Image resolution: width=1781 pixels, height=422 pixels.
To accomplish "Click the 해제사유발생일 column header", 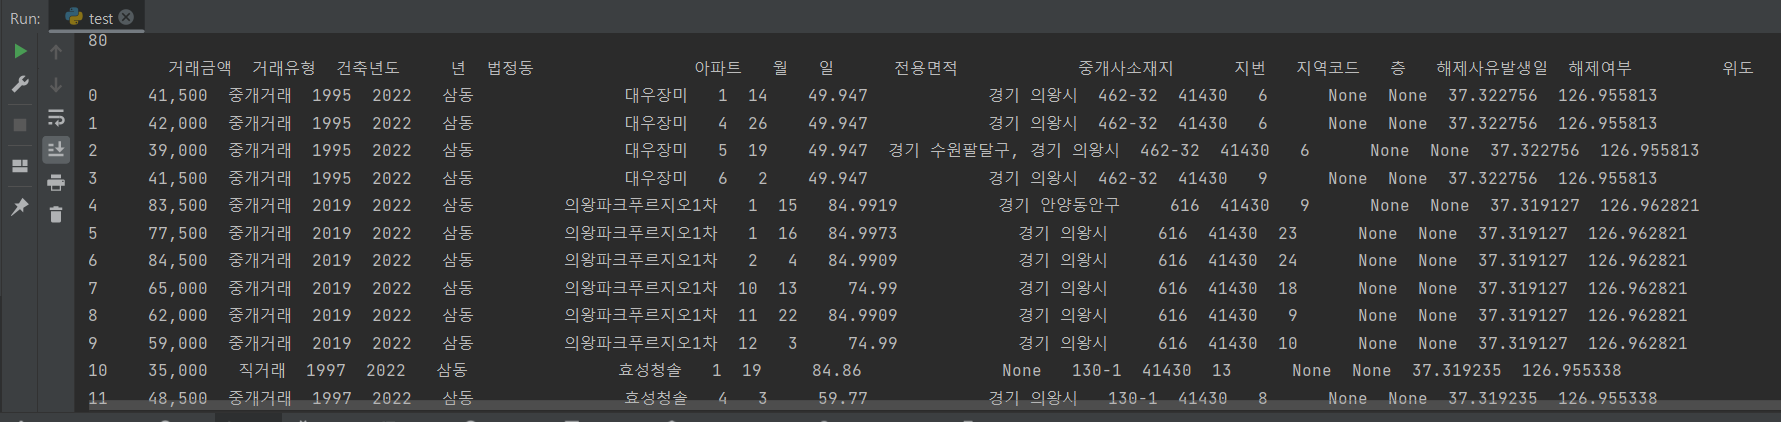I will click(x=1492, y=68).
